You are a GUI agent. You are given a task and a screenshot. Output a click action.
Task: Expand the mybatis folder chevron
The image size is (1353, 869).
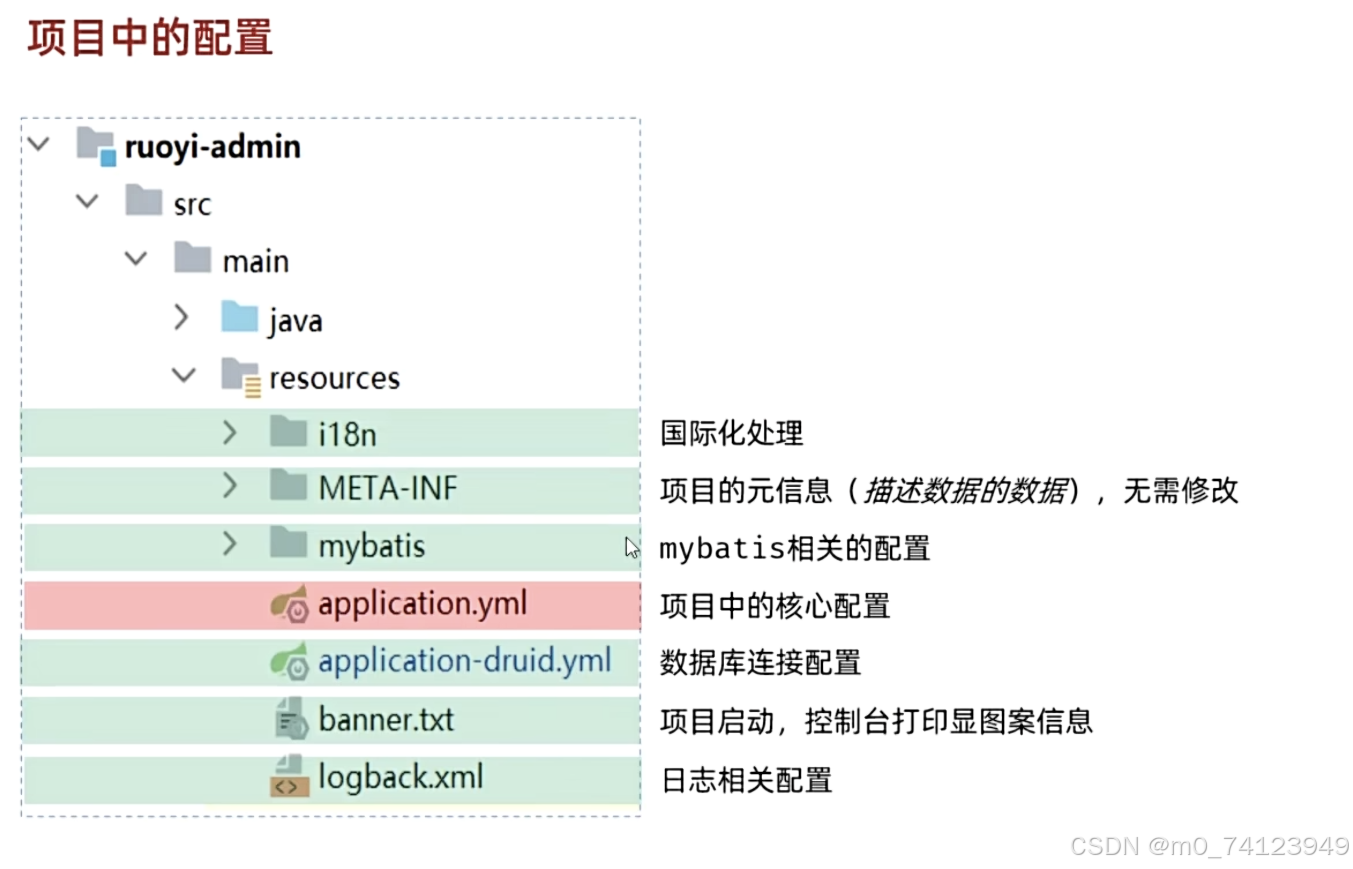[x=230, y=544]
